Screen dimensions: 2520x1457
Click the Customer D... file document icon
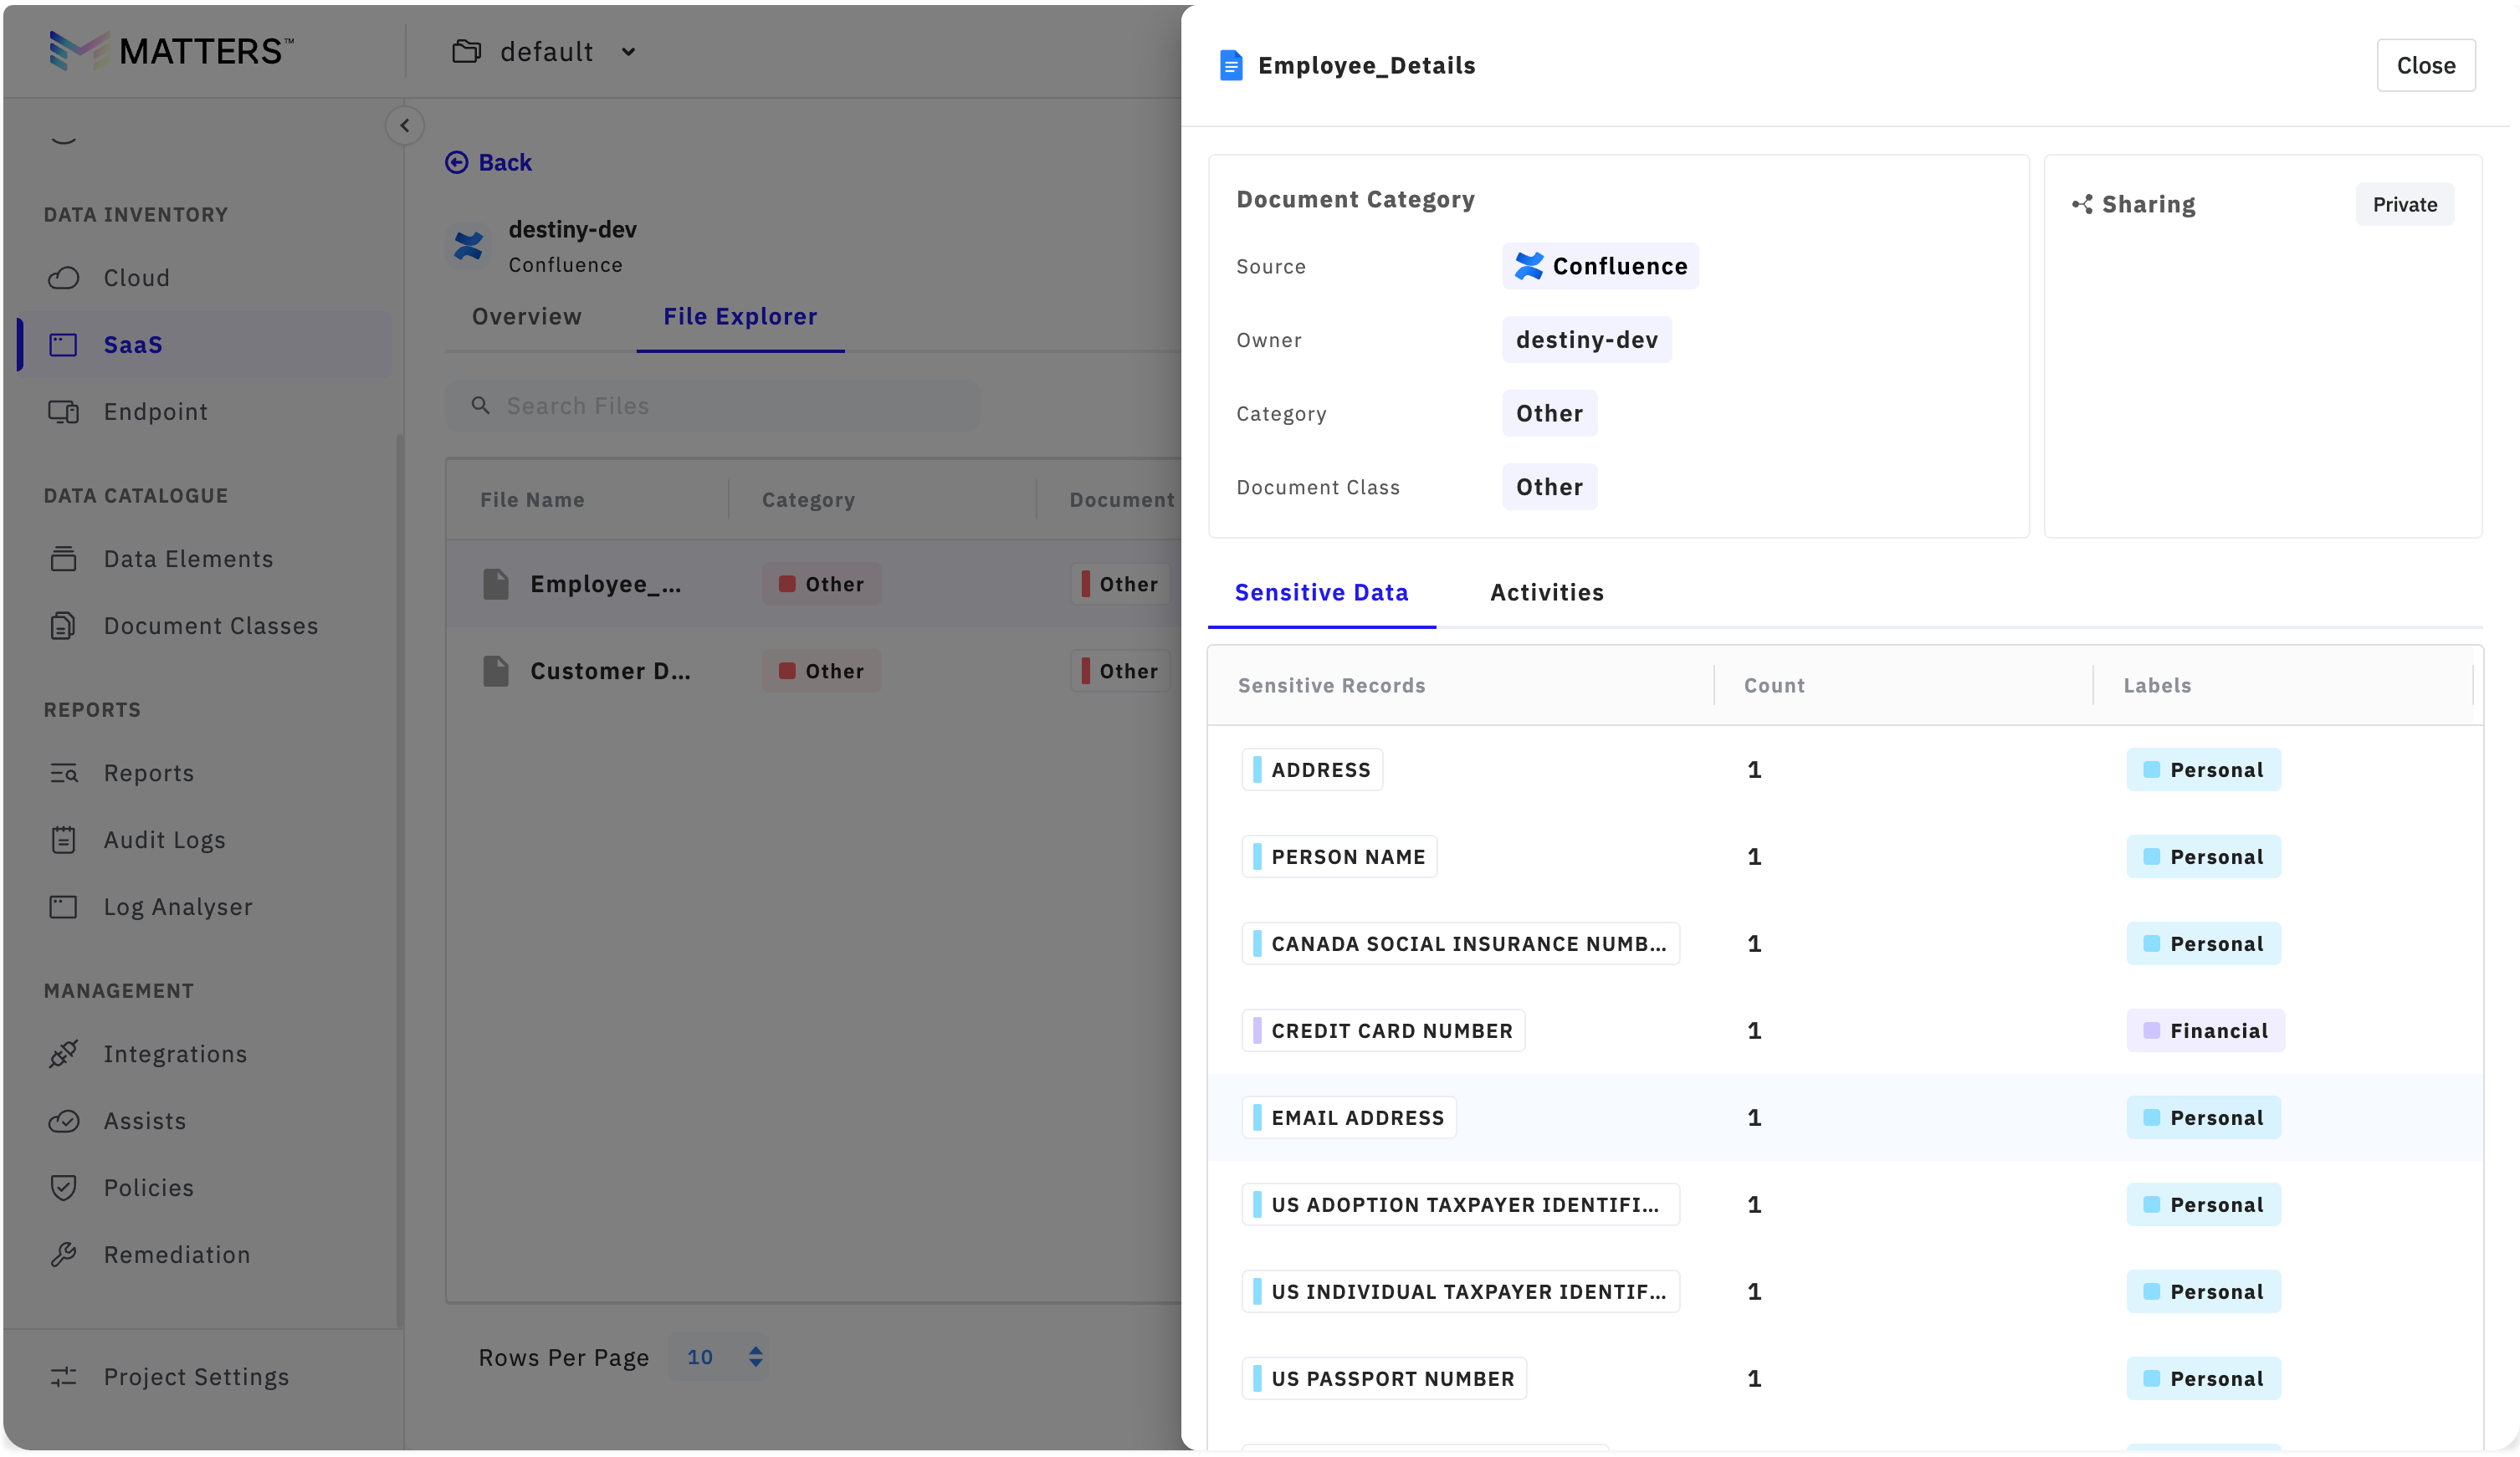(x=496, y=670)
